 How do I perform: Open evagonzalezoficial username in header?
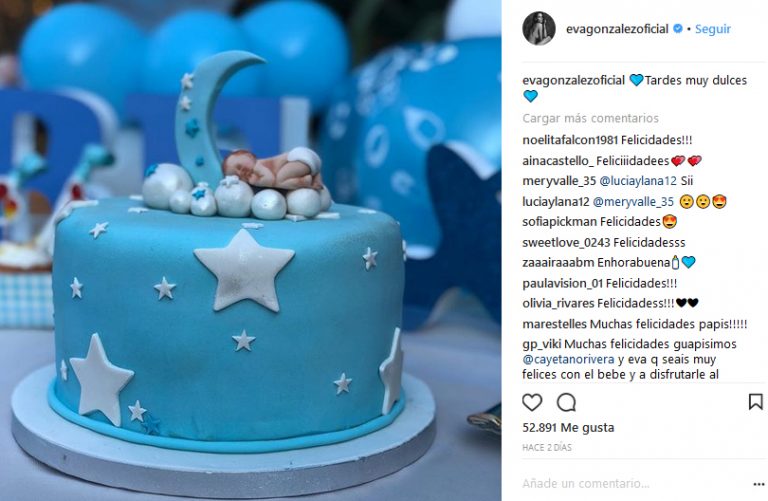(617, 29)
